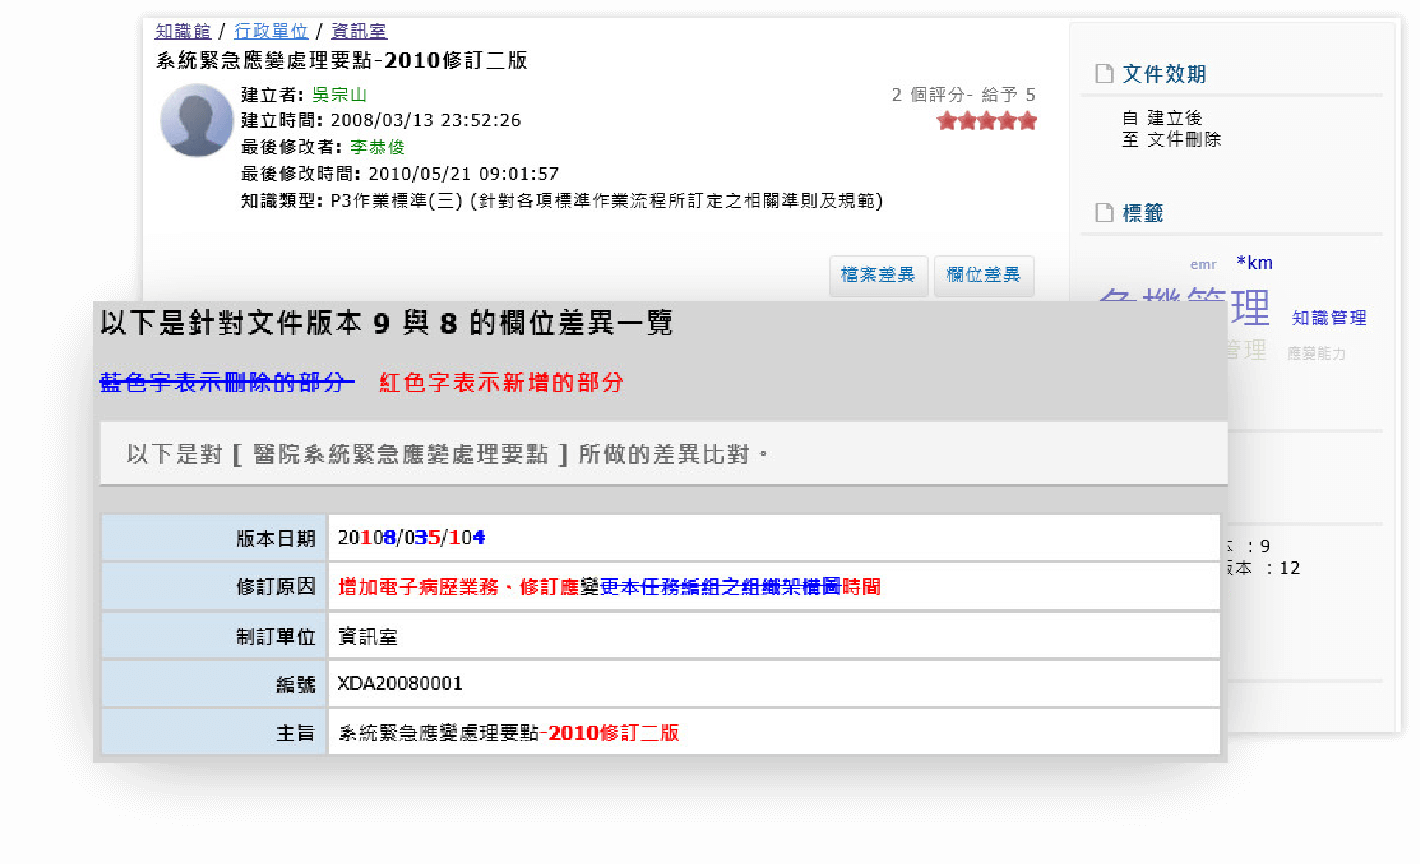This screenshot has height=864, width=1420.
Task: Click the first rating star
Action: pyautogui.click(x=946, y=121)
